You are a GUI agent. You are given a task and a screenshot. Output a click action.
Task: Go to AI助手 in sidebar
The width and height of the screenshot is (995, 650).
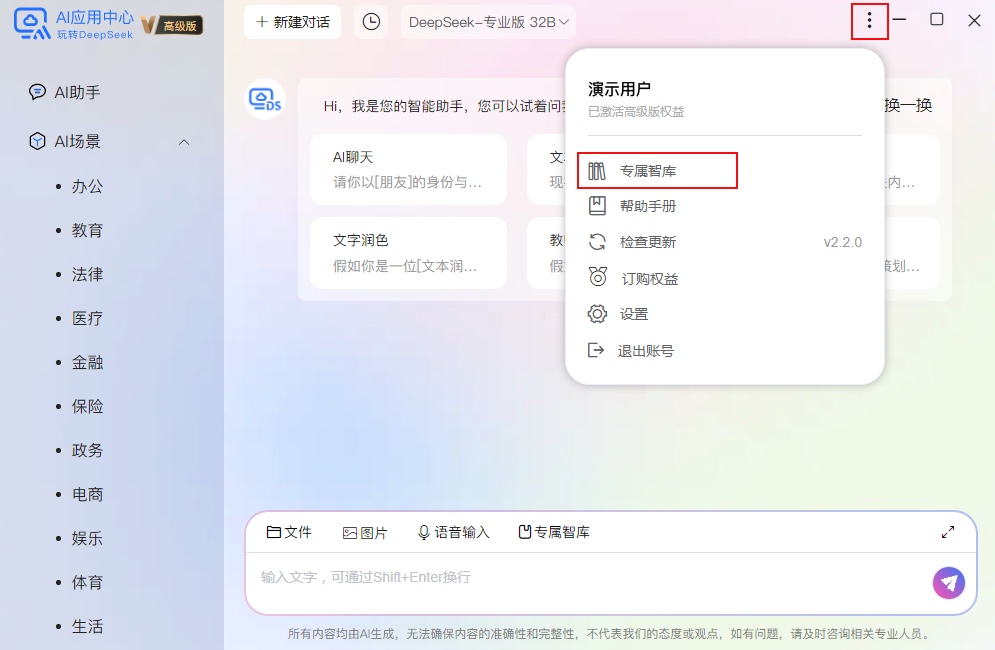[77, 93]
